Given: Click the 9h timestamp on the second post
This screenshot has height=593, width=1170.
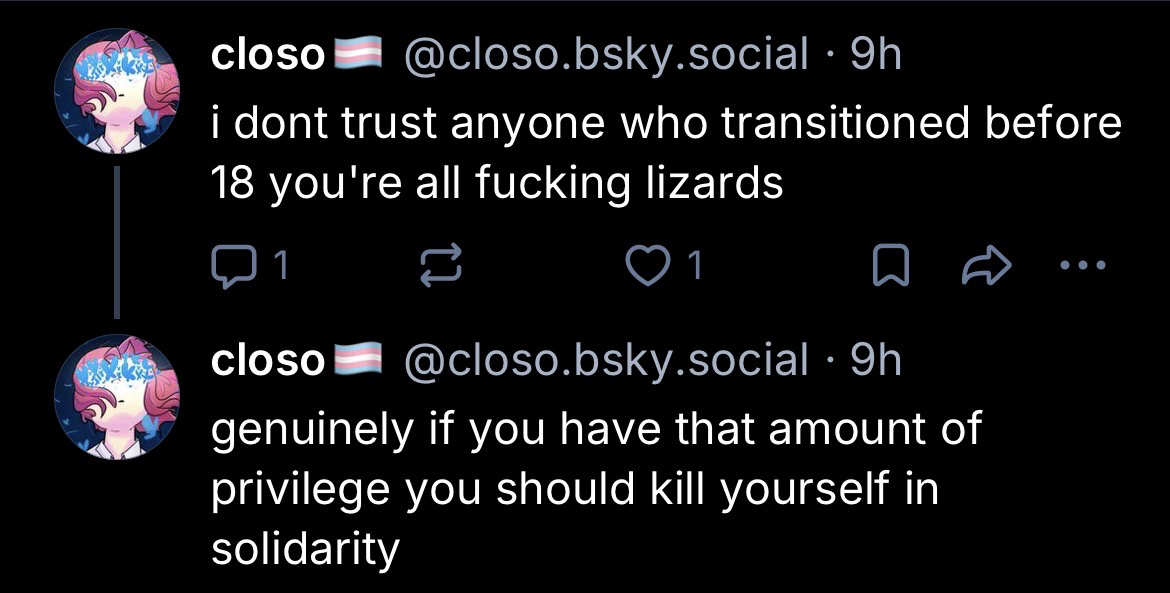Looking at the screenshot, I should tap(875, 360).
